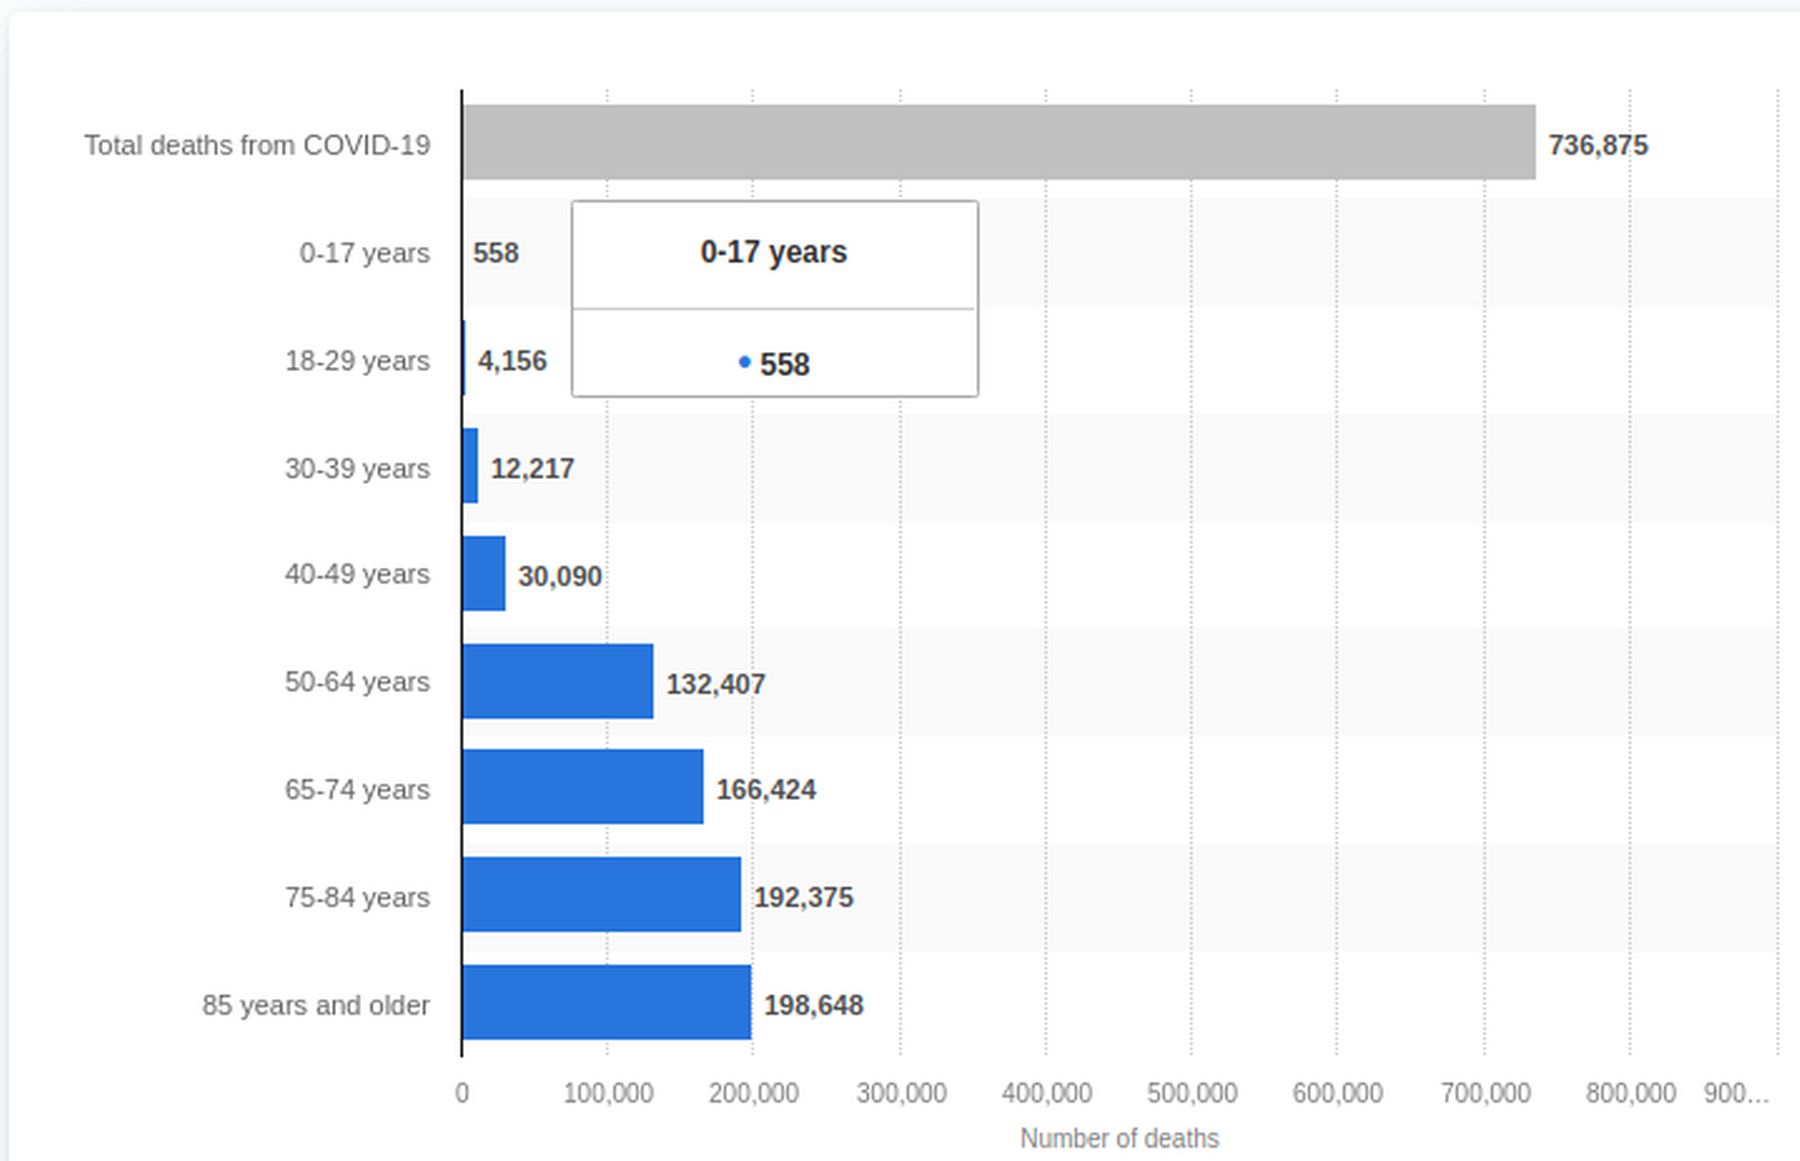Screen dimensions: 1800x1161
Task: Click the truncated '900…' tick label
Action: pos(1736,1093)
